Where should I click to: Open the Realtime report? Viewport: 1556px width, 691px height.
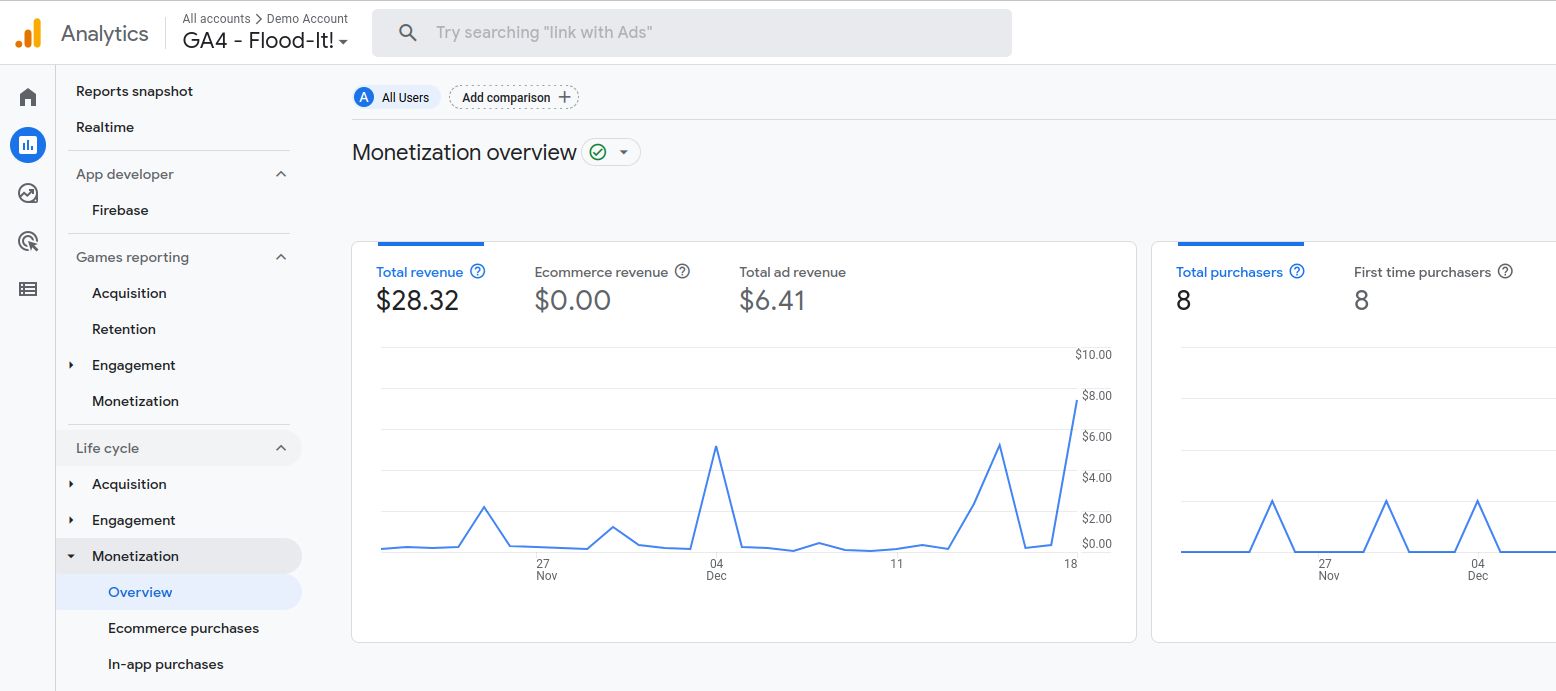coord(105,127)
